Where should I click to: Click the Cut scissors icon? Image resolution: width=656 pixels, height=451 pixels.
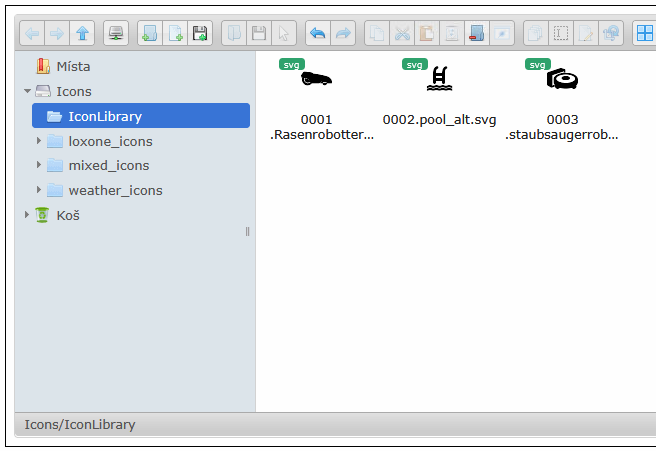[x=402, y=33]
